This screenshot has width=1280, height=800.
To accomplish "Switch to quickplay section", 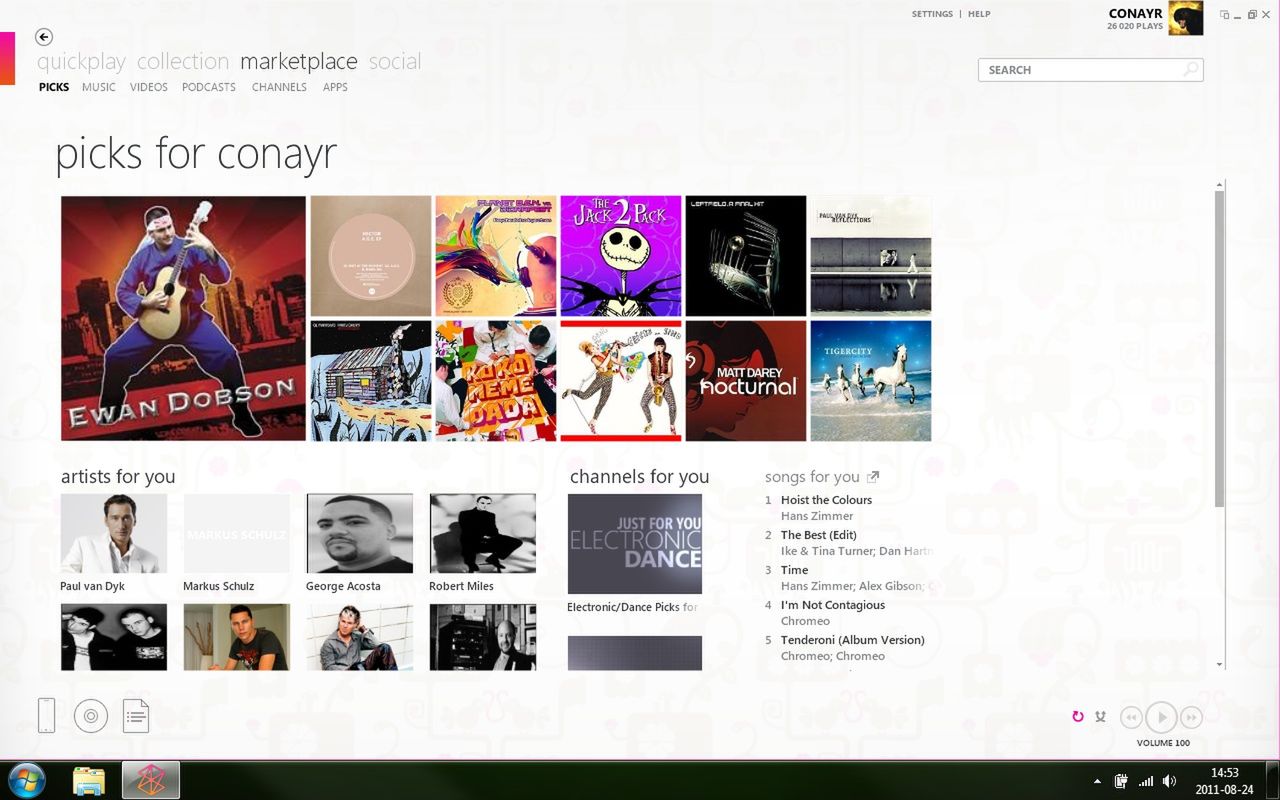I will (81, 62).
